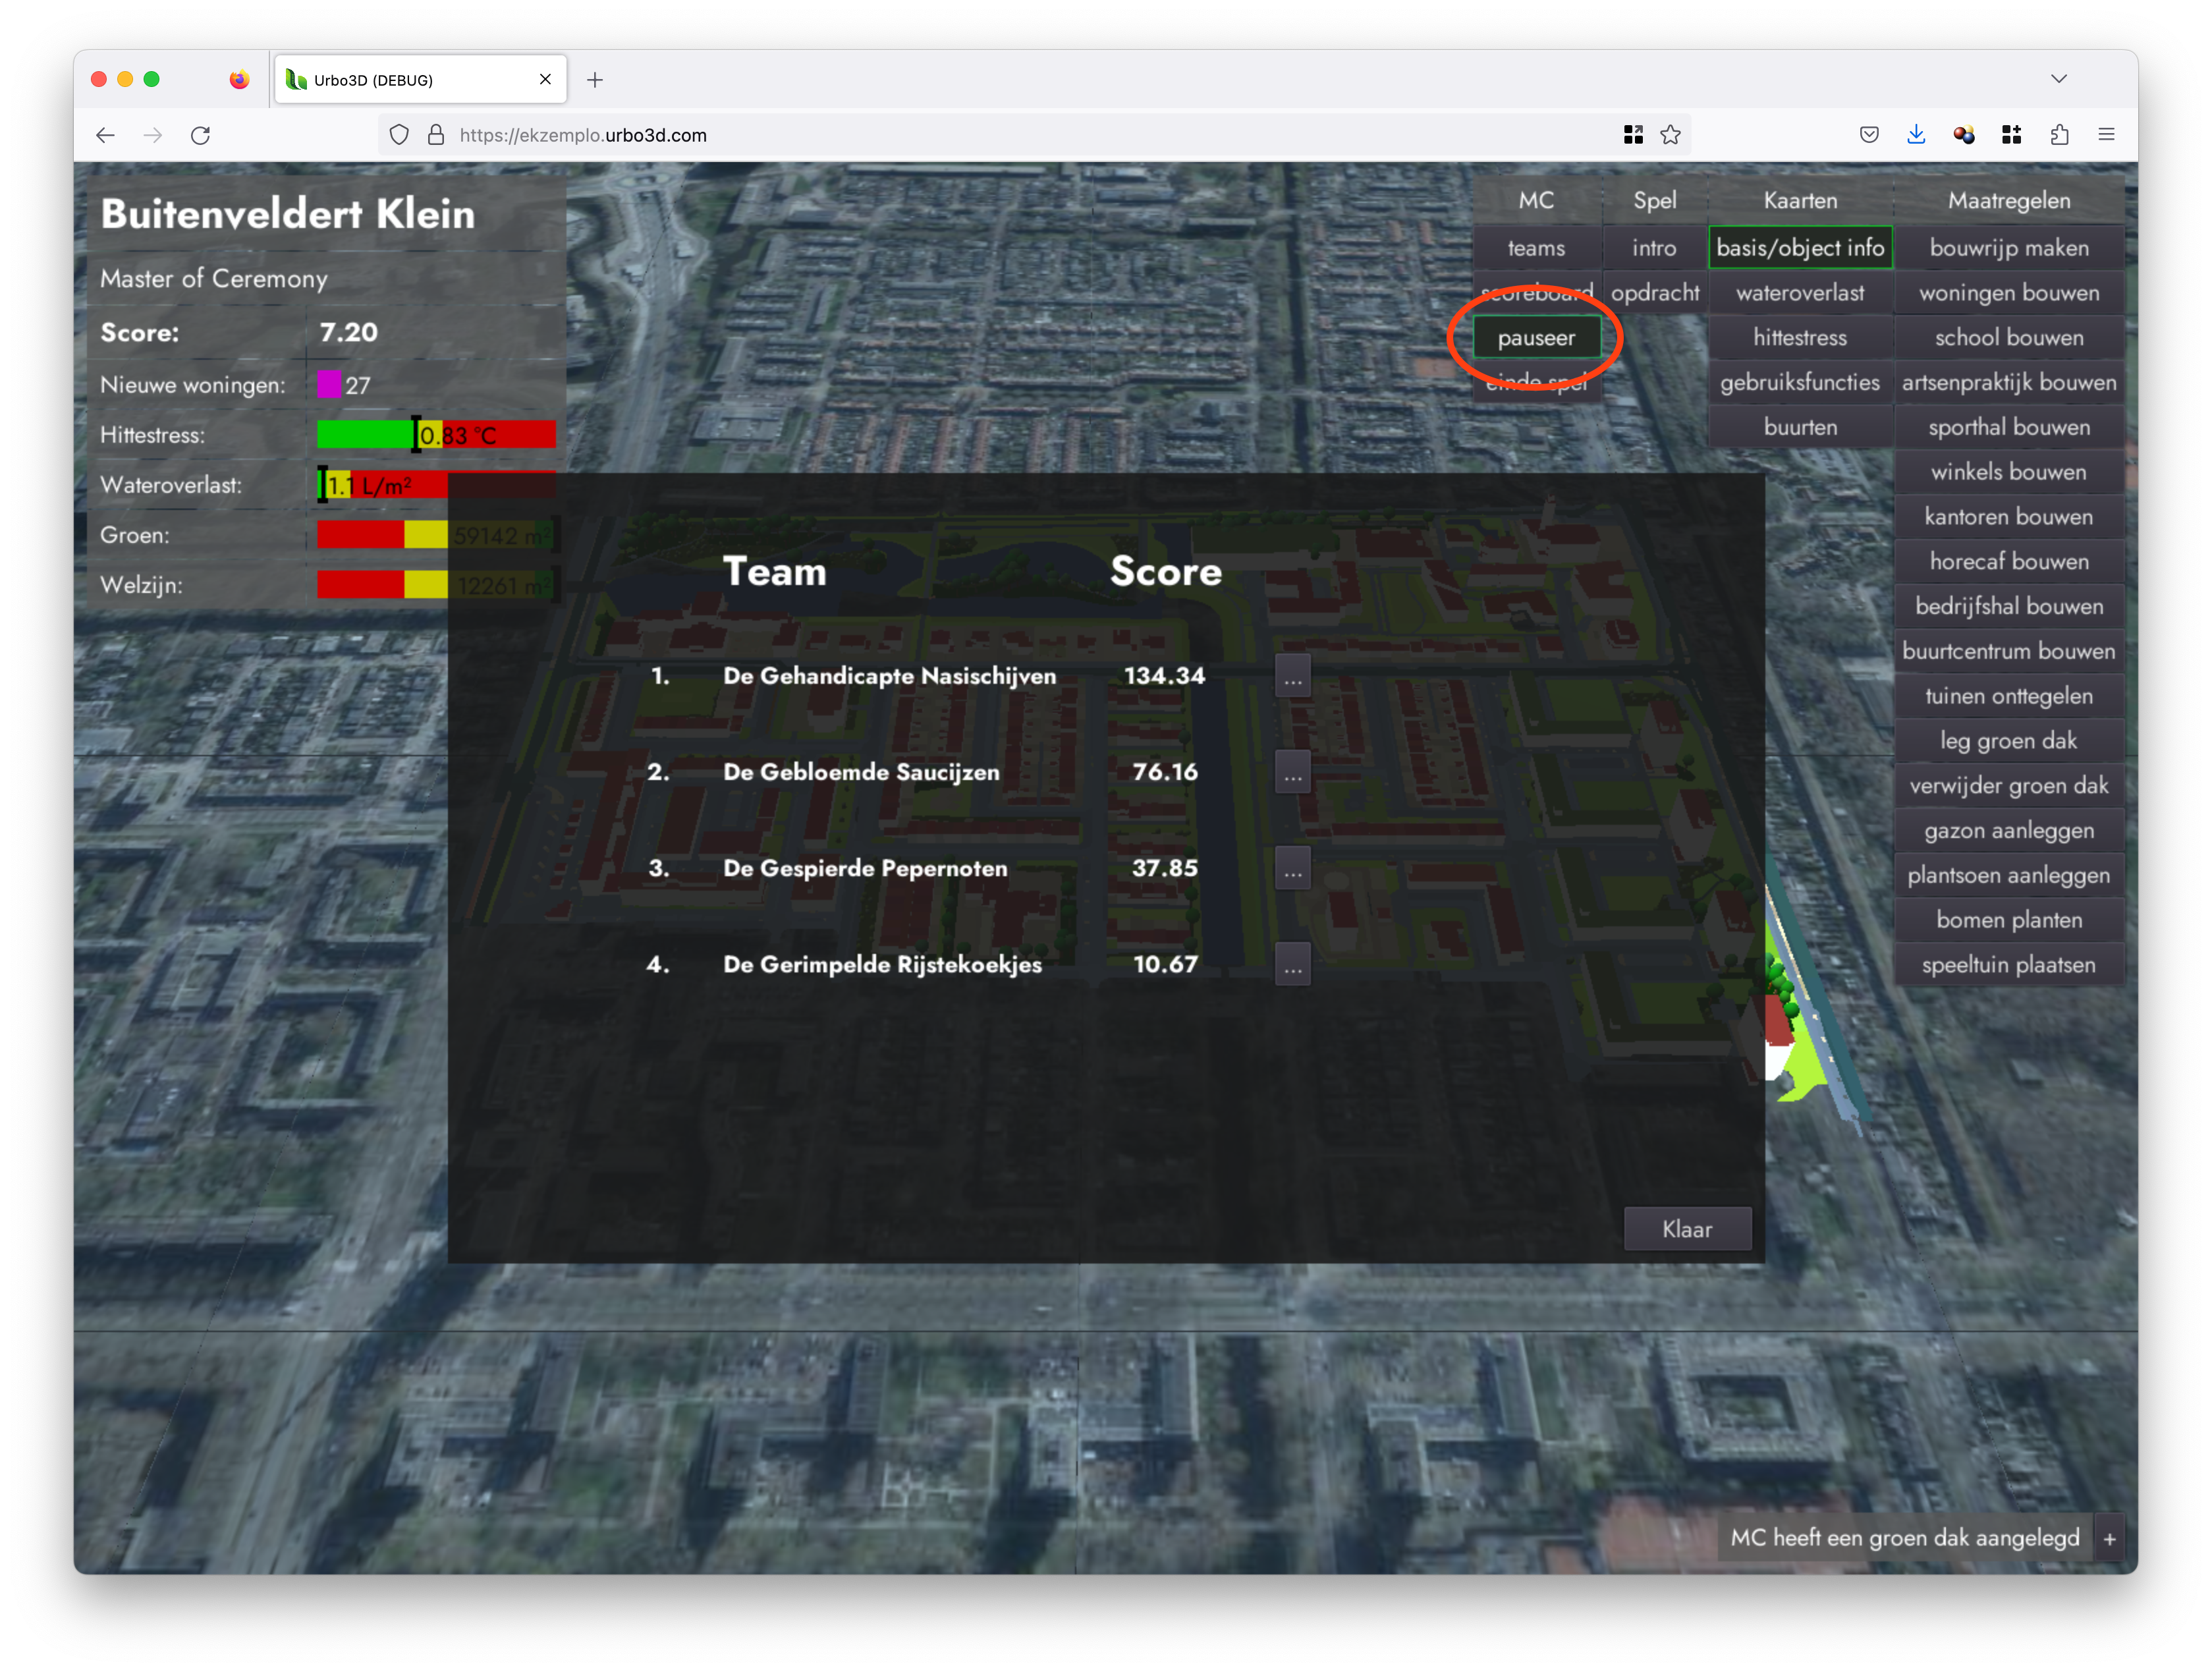Choose school bouwen measure
The width and height of the screenshot is (2212, 1672).
point(2009,338)
